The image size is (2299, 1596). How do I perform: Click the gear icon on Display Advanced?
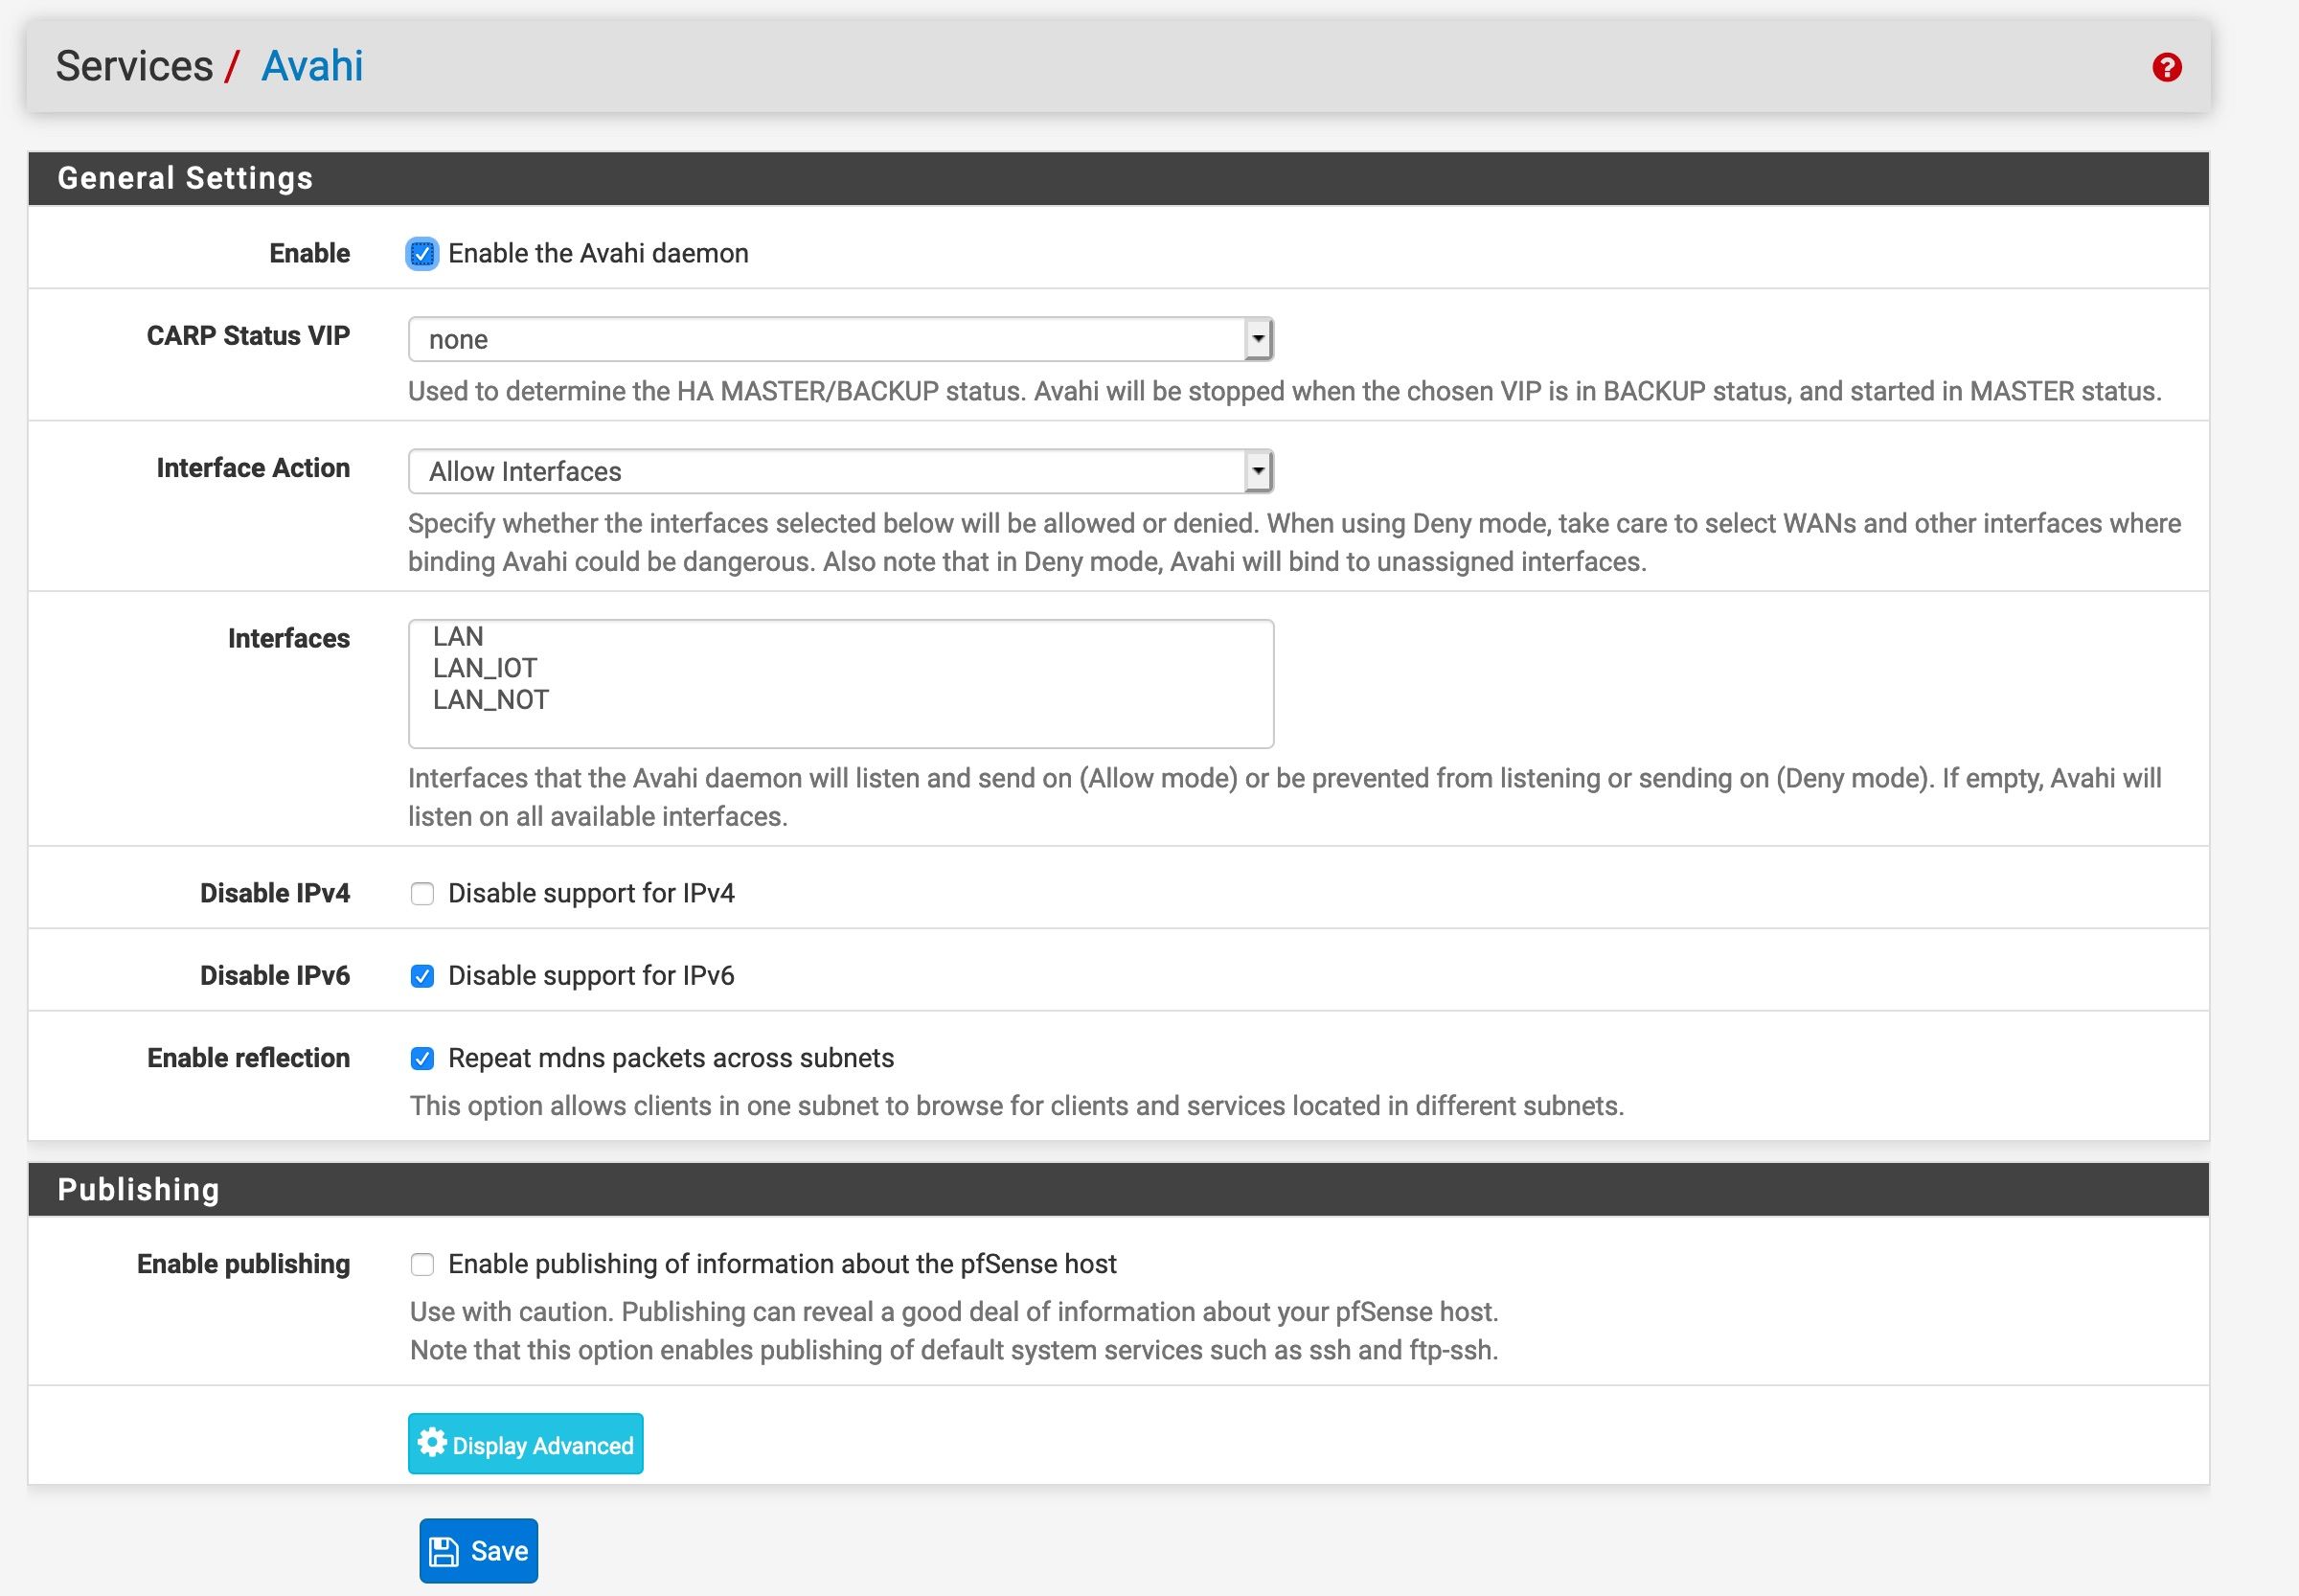point(432,1442)
